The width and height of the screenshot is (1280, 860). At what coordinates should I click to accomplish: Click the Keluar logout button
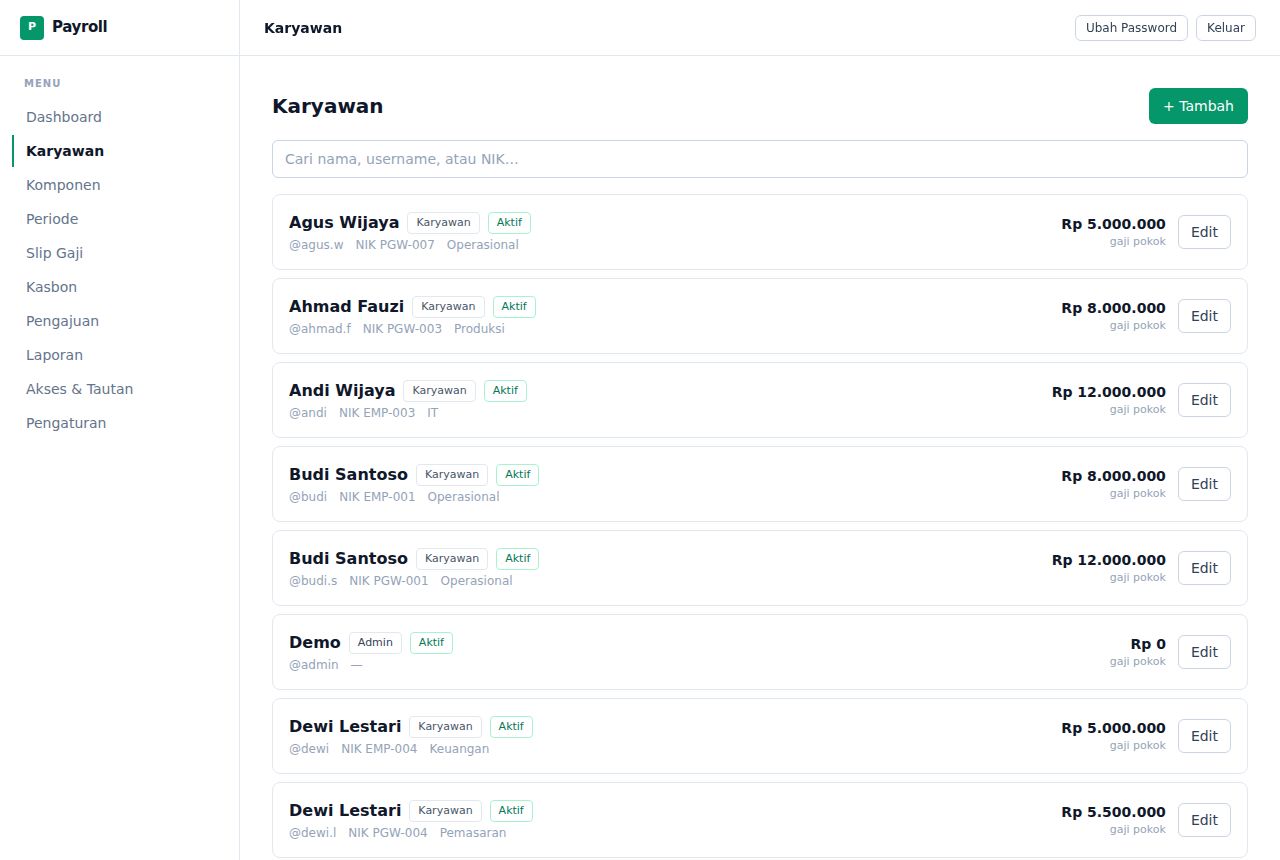pyautogui.click(x=1226, y=28)
